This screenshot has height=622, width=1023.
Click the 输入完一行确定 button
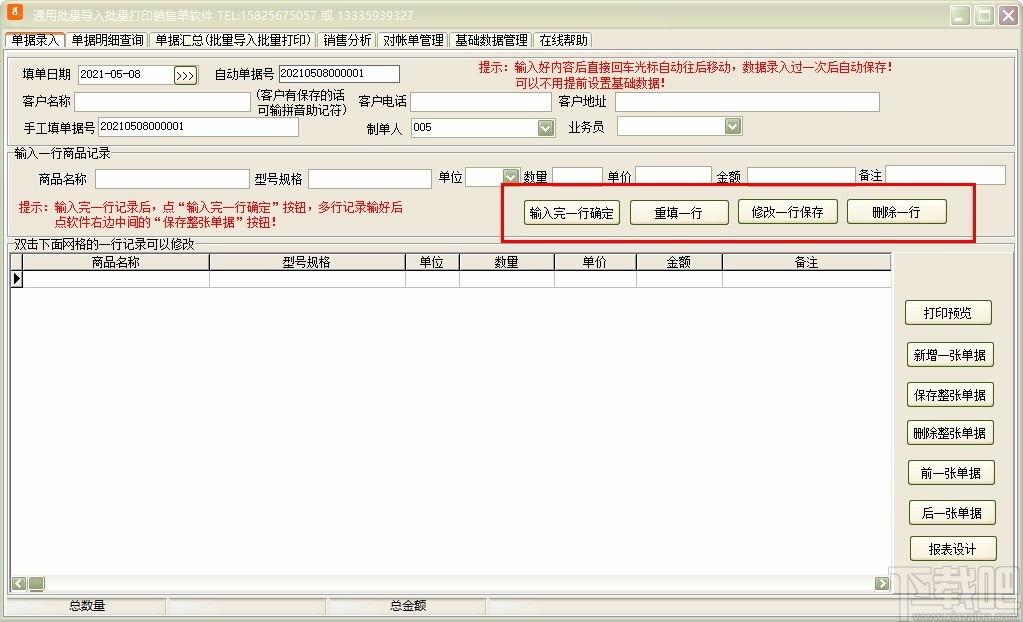tap(571, 212)
